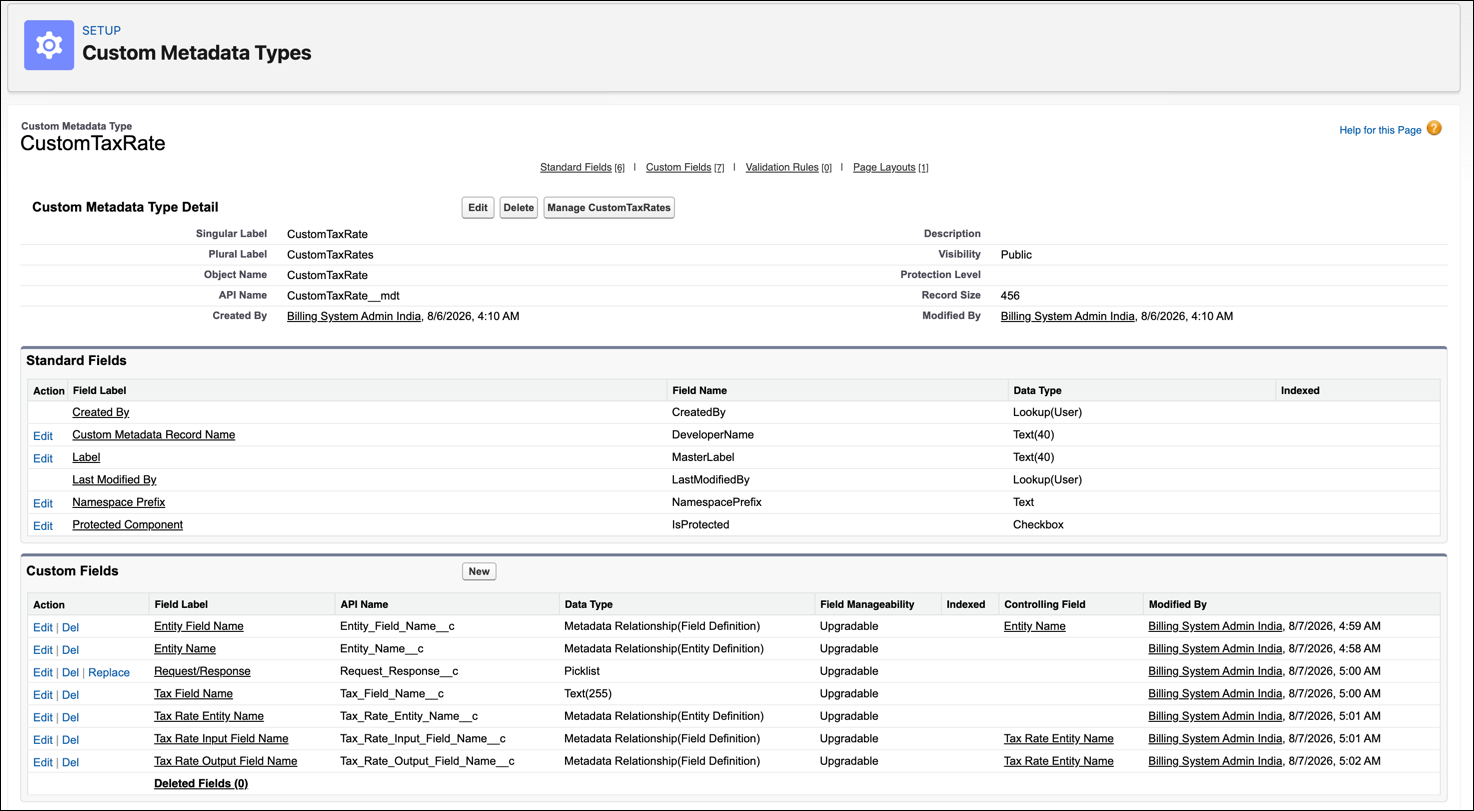
Task: Open the Created By standard field
Action: click(100, 412)
